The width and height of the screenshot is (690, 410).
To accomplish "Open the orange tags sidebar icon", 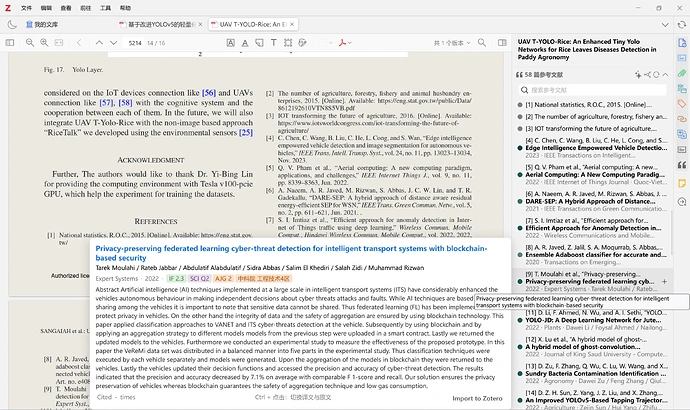I will click(x=682, y=104).
